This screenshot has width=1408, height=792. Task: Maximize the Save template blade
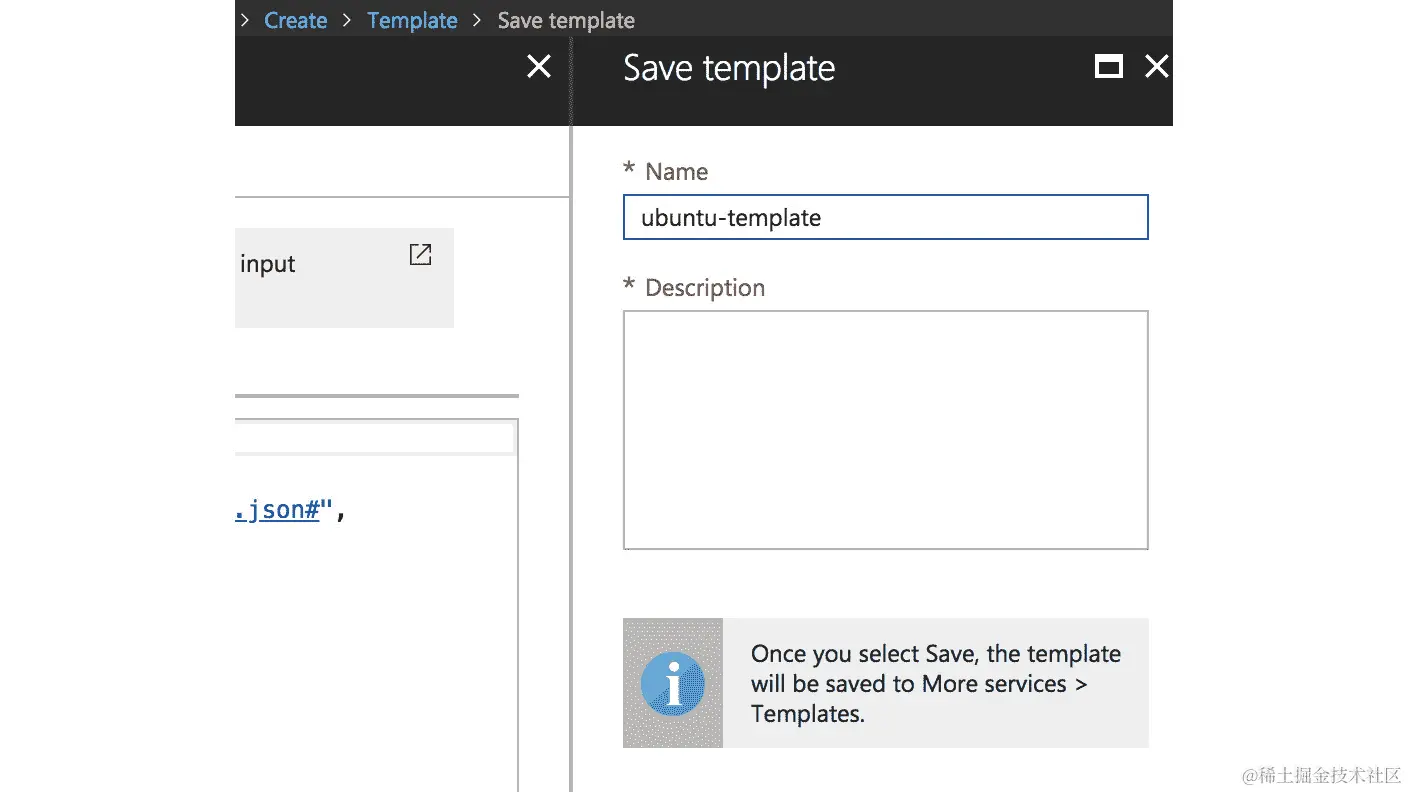1108,66
